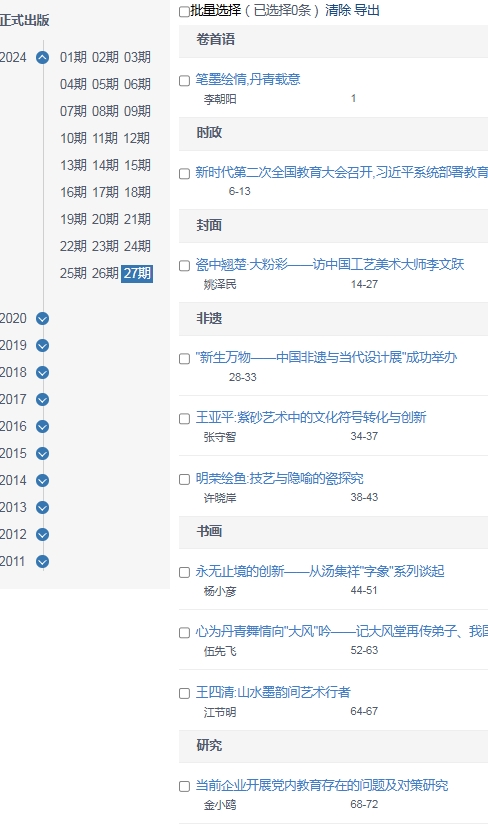The image size is (488, 825).
Task: Check the box beside 笔墨绘情,丹青载意
Action: coord(184,81)
